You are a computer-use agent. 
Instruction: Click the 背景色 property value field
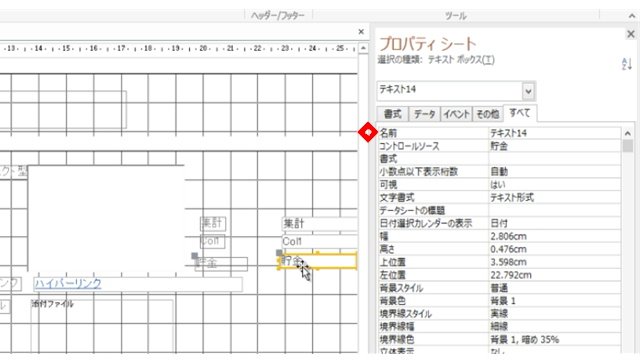point(555,301)
